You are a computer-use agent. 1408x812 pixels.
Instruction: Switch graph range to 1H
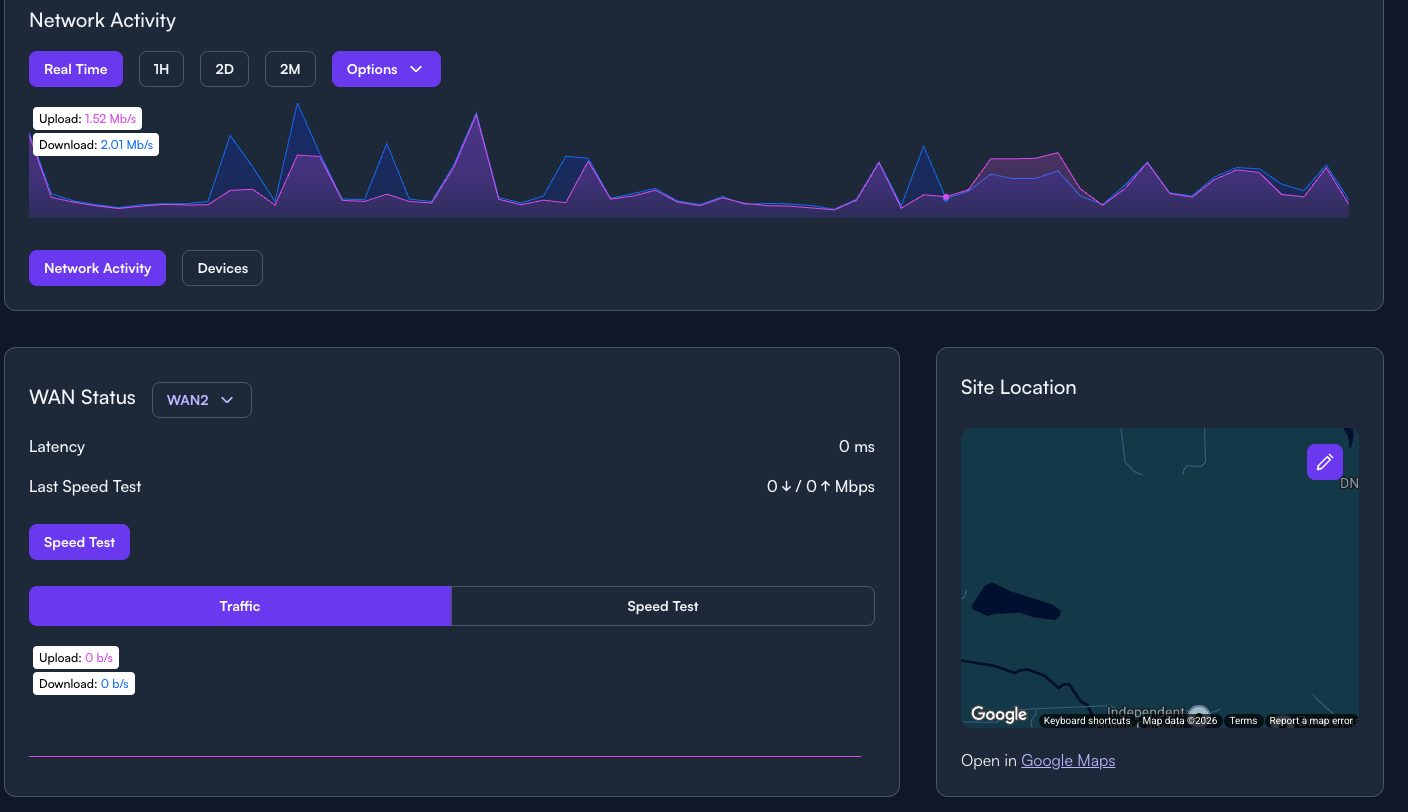point(161,69)
